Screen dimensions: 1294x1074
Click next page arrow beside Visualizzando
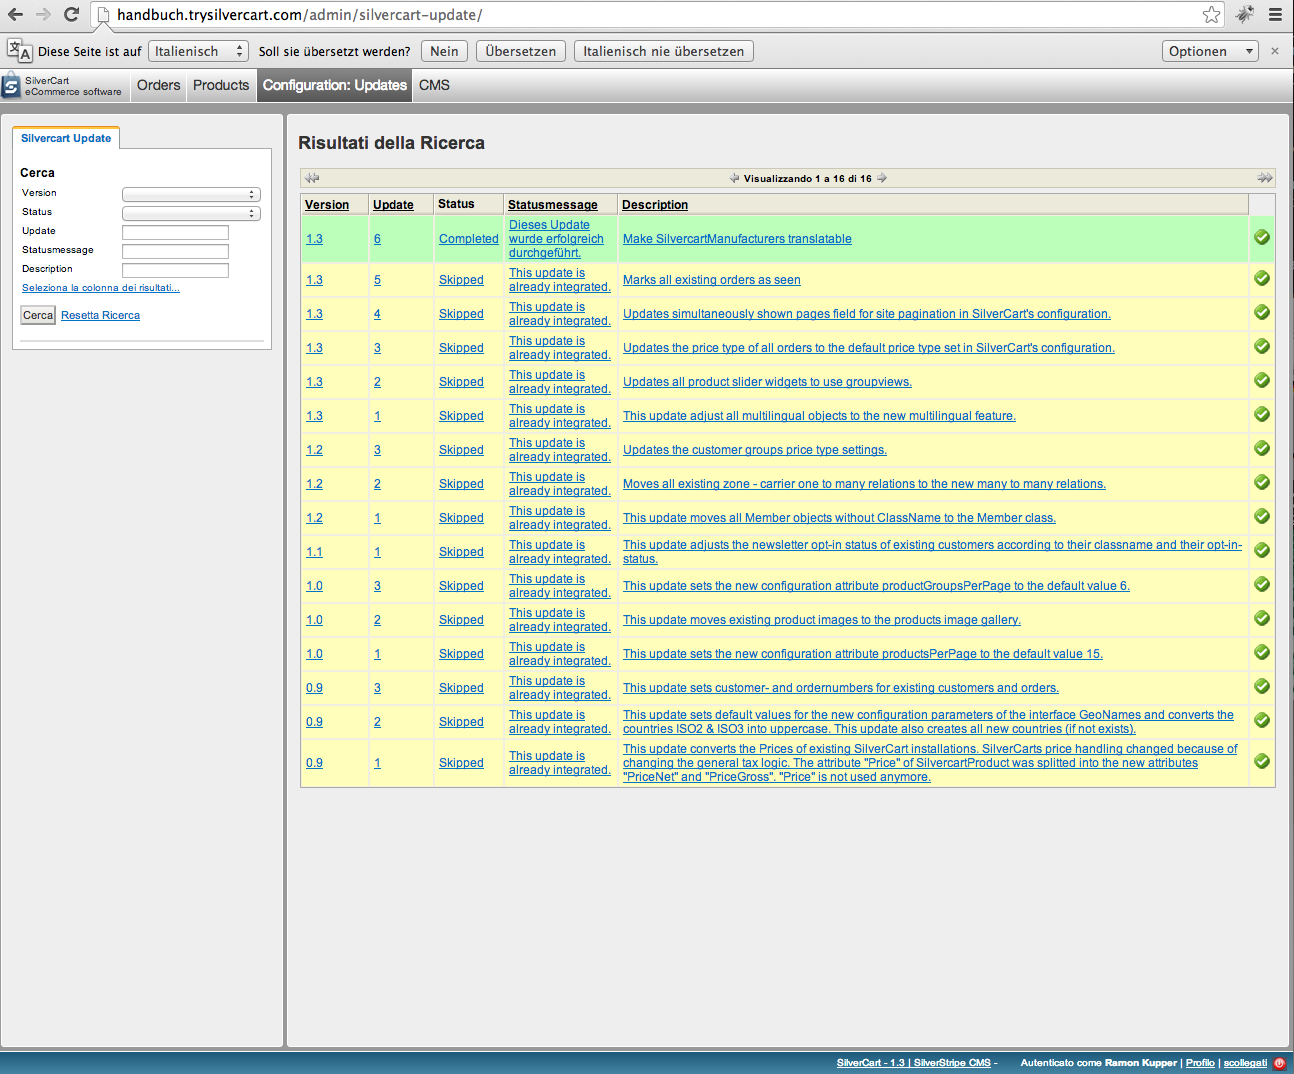pyautogui.click(x=882, y=178)
